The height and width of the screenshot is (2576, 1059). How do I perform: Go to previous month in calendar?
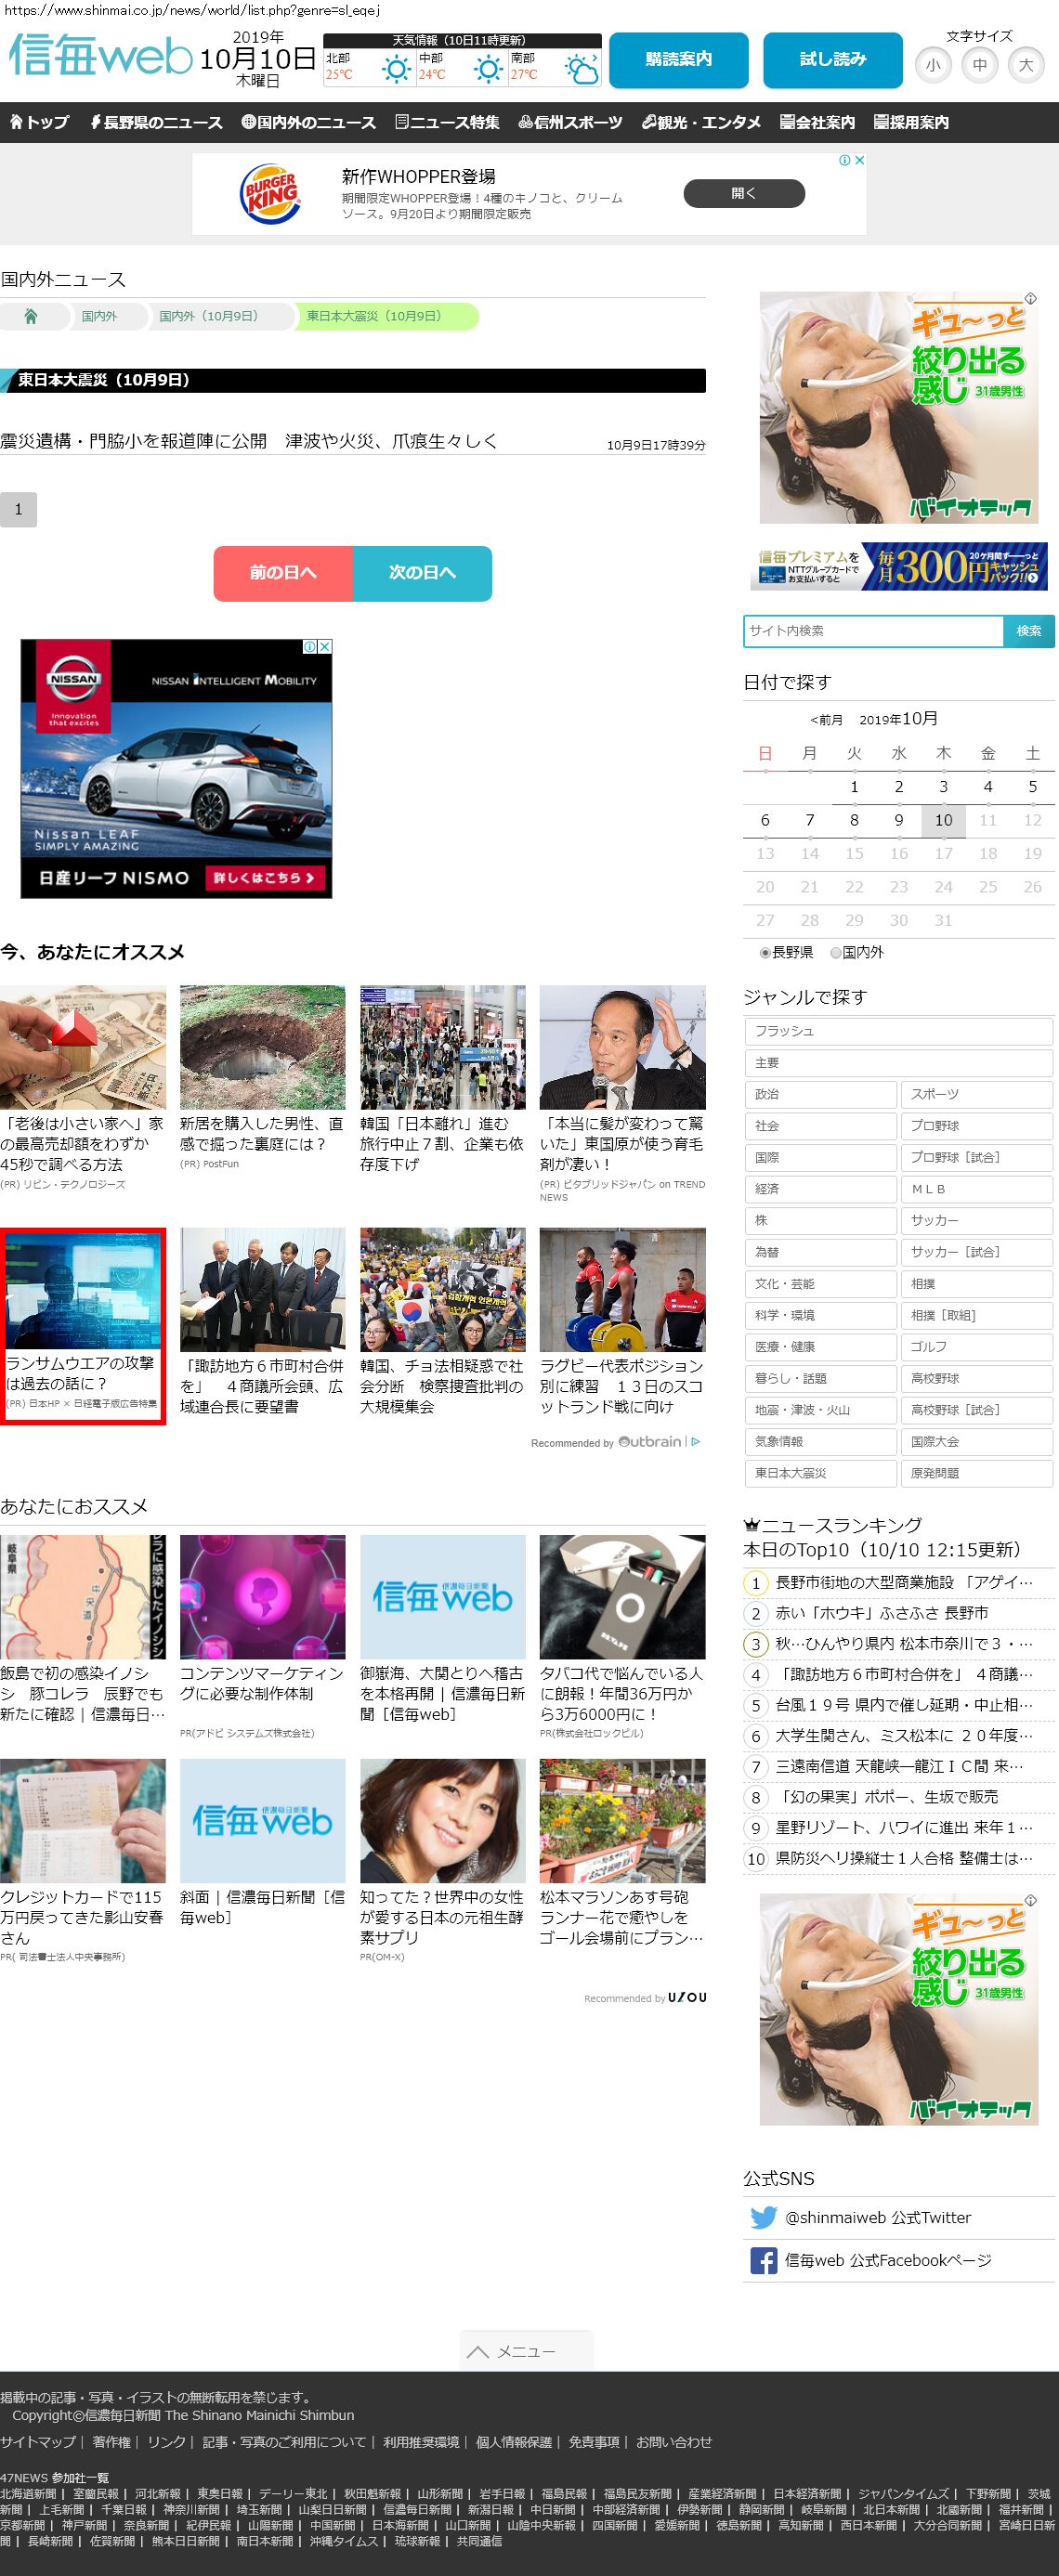point(826,720)
